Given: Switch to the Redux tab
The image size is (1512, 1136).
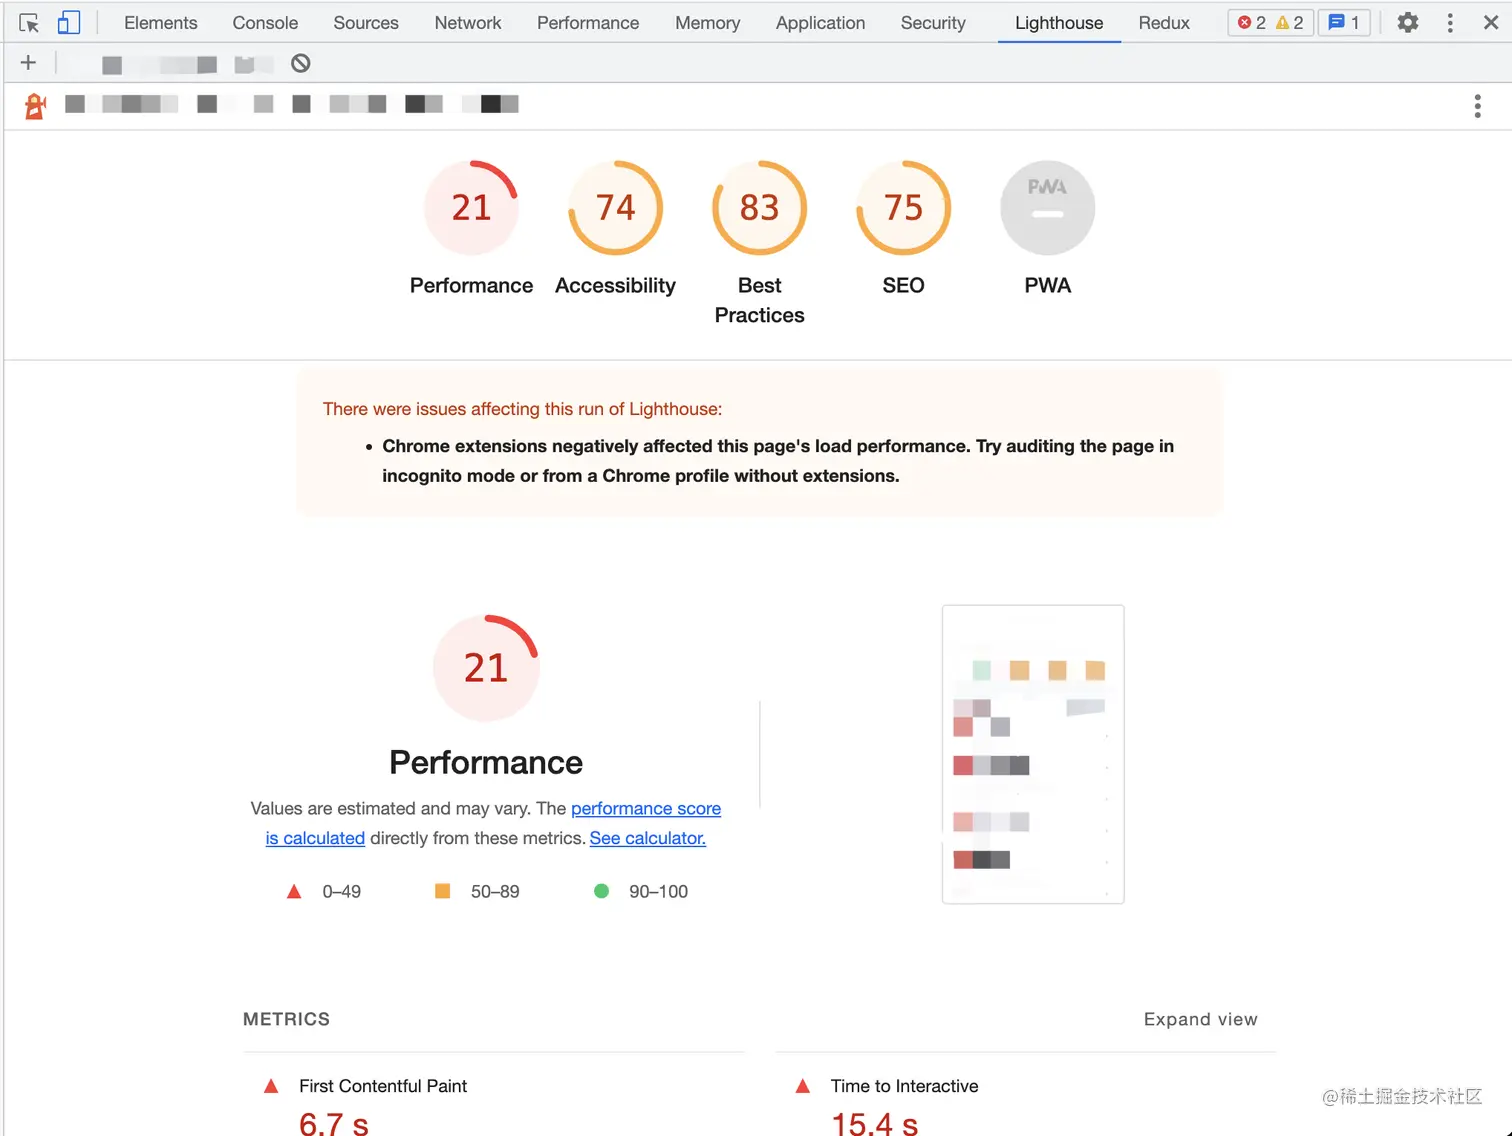Looking at the screenshot, I should 1164,22.
